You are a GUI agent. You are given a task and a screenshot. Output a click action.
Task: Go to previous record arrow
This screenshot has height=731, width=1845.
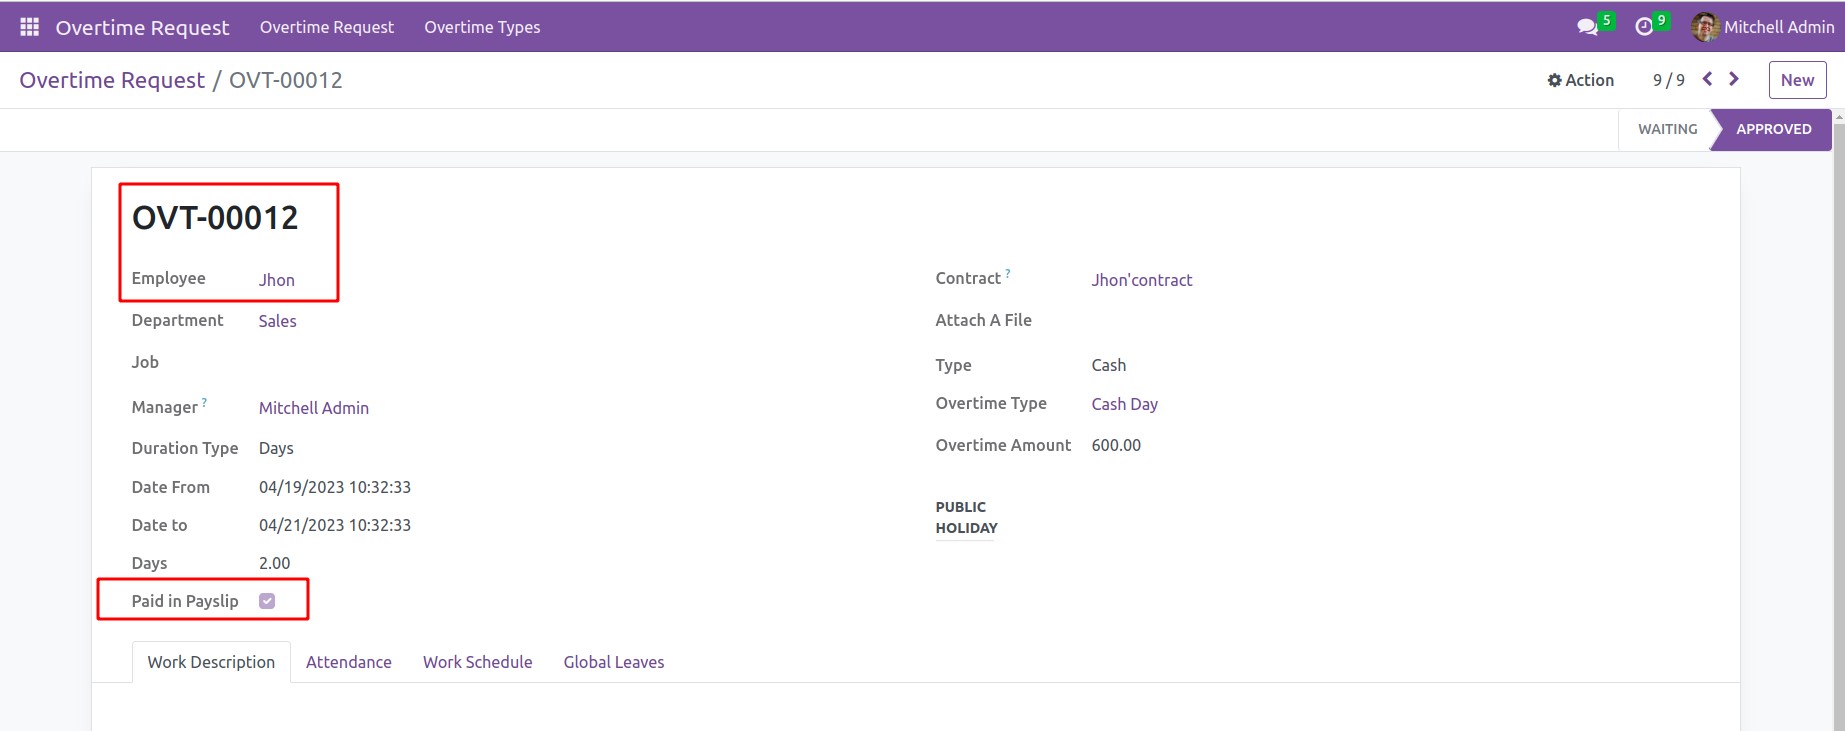pos(1708,79)
